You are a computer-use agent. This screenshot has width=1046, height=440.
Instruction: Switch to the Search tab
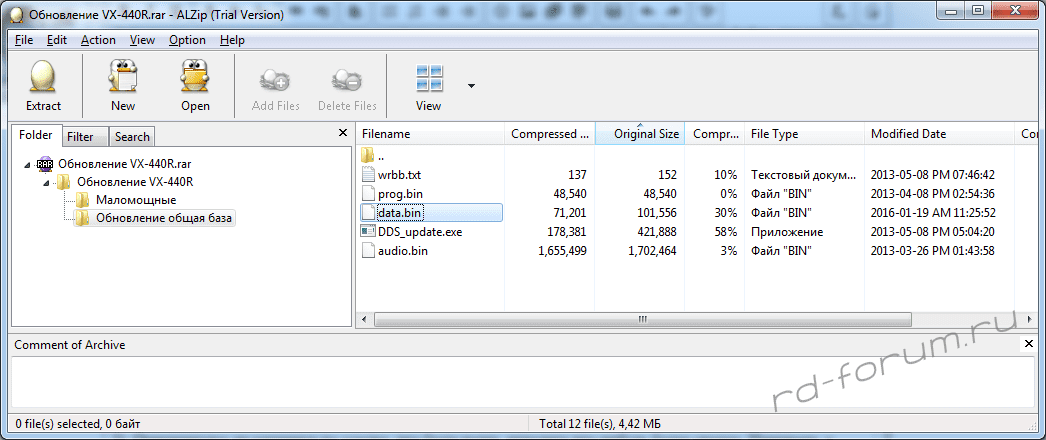(x=131, y=137)
